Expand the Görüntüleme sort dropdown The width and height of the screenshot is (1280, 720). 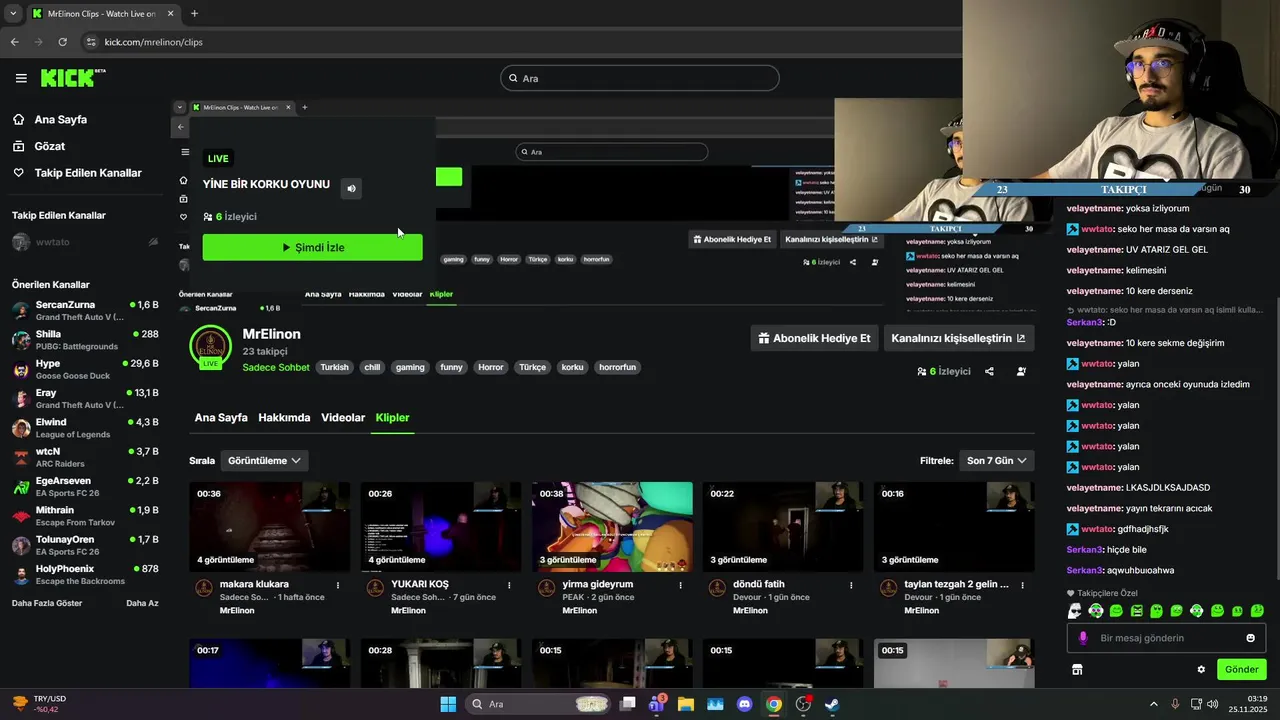pyautogui.click(x=264, y=461)
